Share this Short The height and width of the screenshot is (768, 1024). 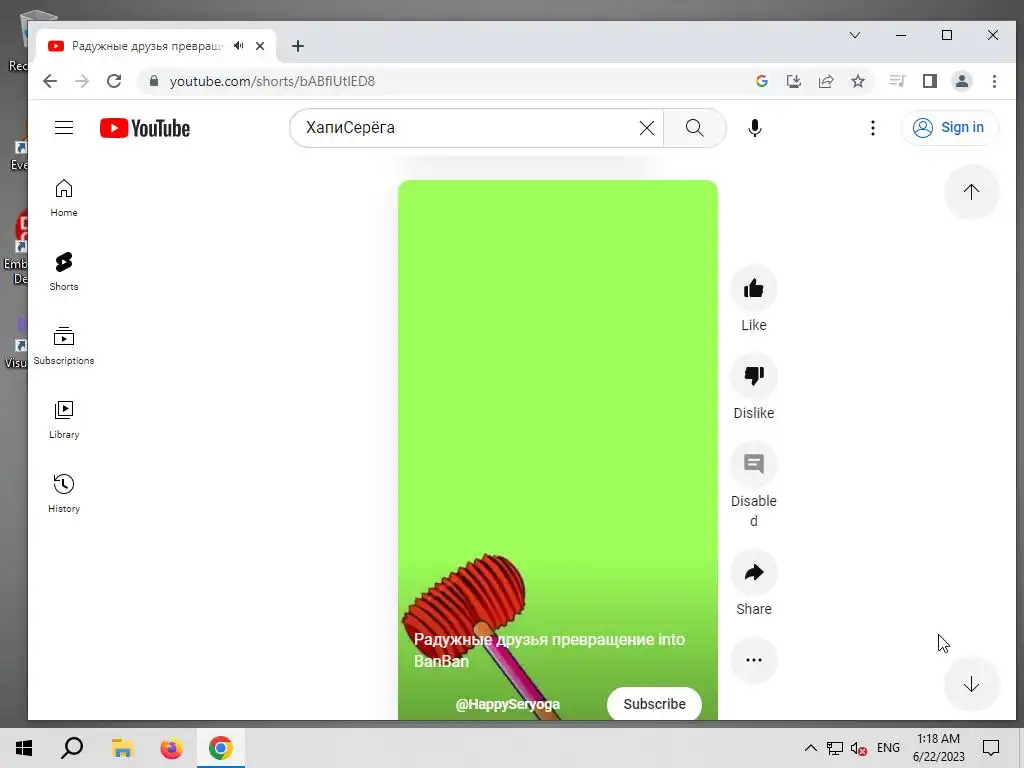[x=754, y=573]
